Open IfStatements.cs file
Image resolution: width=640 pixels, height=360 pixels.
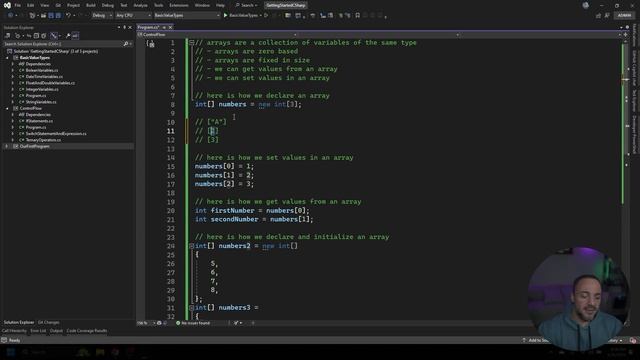tap(39, 121)
